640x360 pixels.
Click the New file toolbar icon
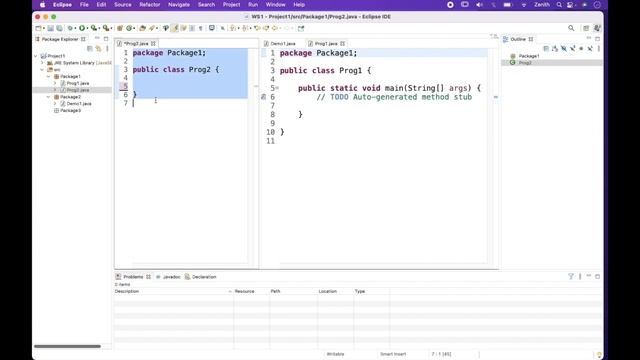point(38,28)
